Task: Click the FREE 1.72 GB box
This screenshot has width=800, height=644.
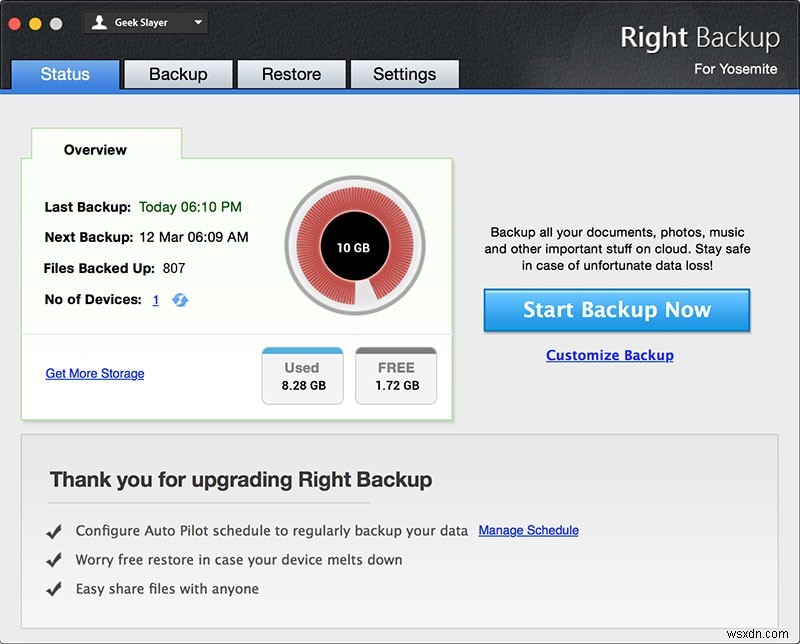Action: point(396,376)
